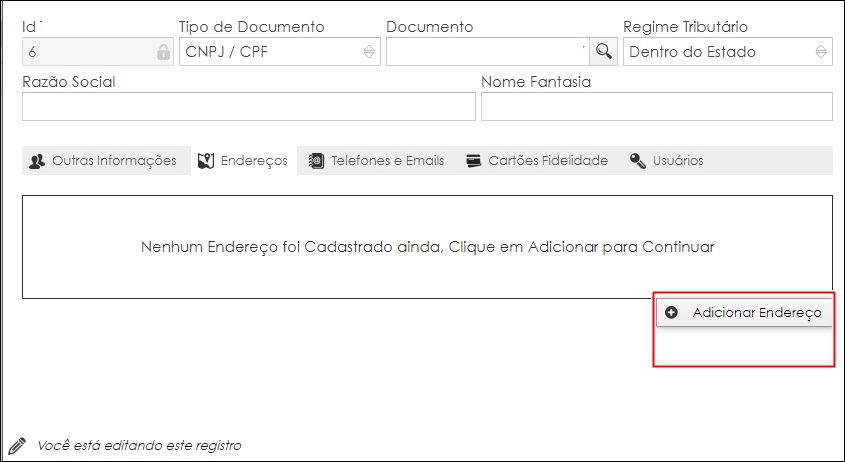Click the Tipo de Documento spinner arrows
845x462 pixels.
(369, 52)
